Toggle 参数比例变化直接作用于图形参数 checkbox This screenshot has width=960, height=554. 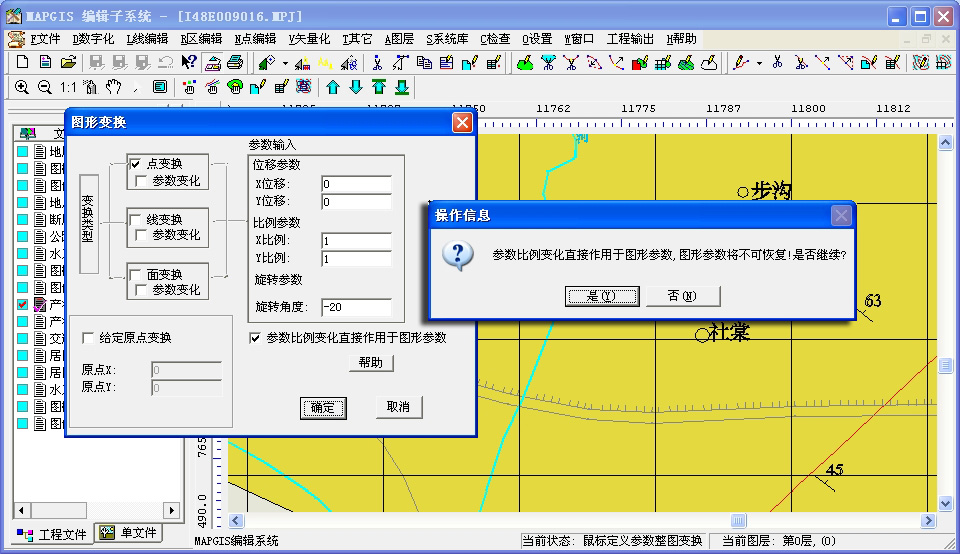(x=255, y=338)
